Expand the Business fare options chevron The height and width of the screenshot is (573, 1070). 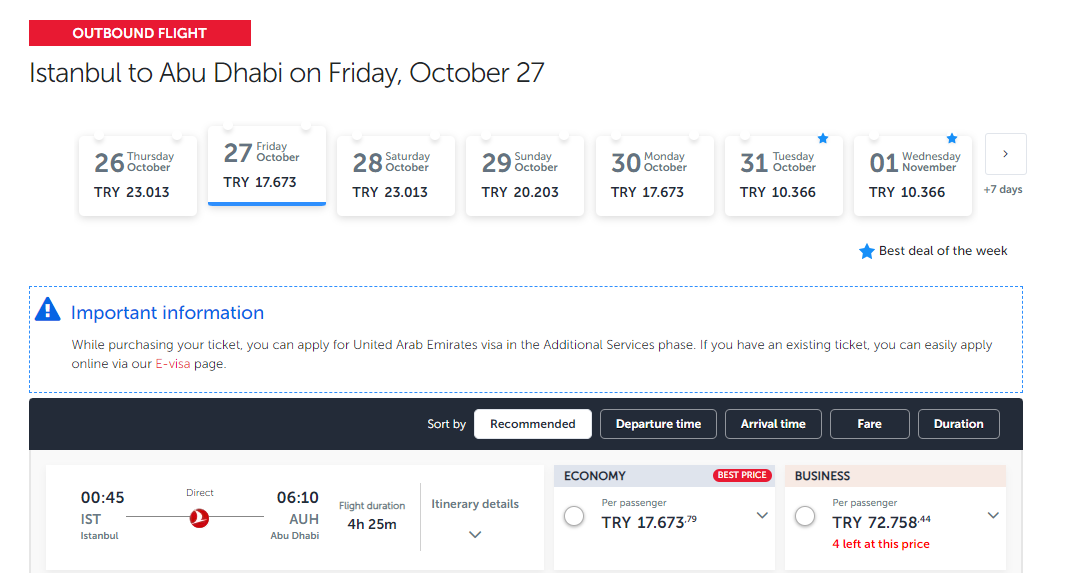[993, 516]
